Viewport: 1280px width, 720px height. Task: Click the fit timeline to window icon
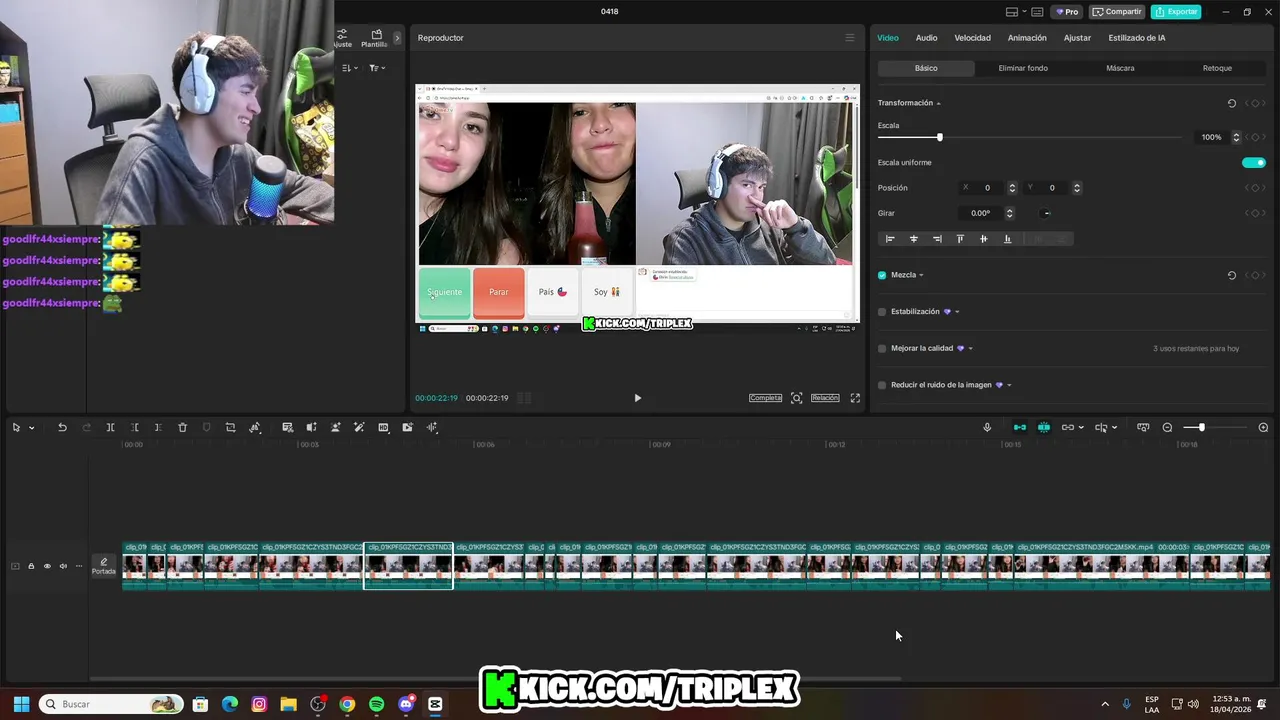1143,428
